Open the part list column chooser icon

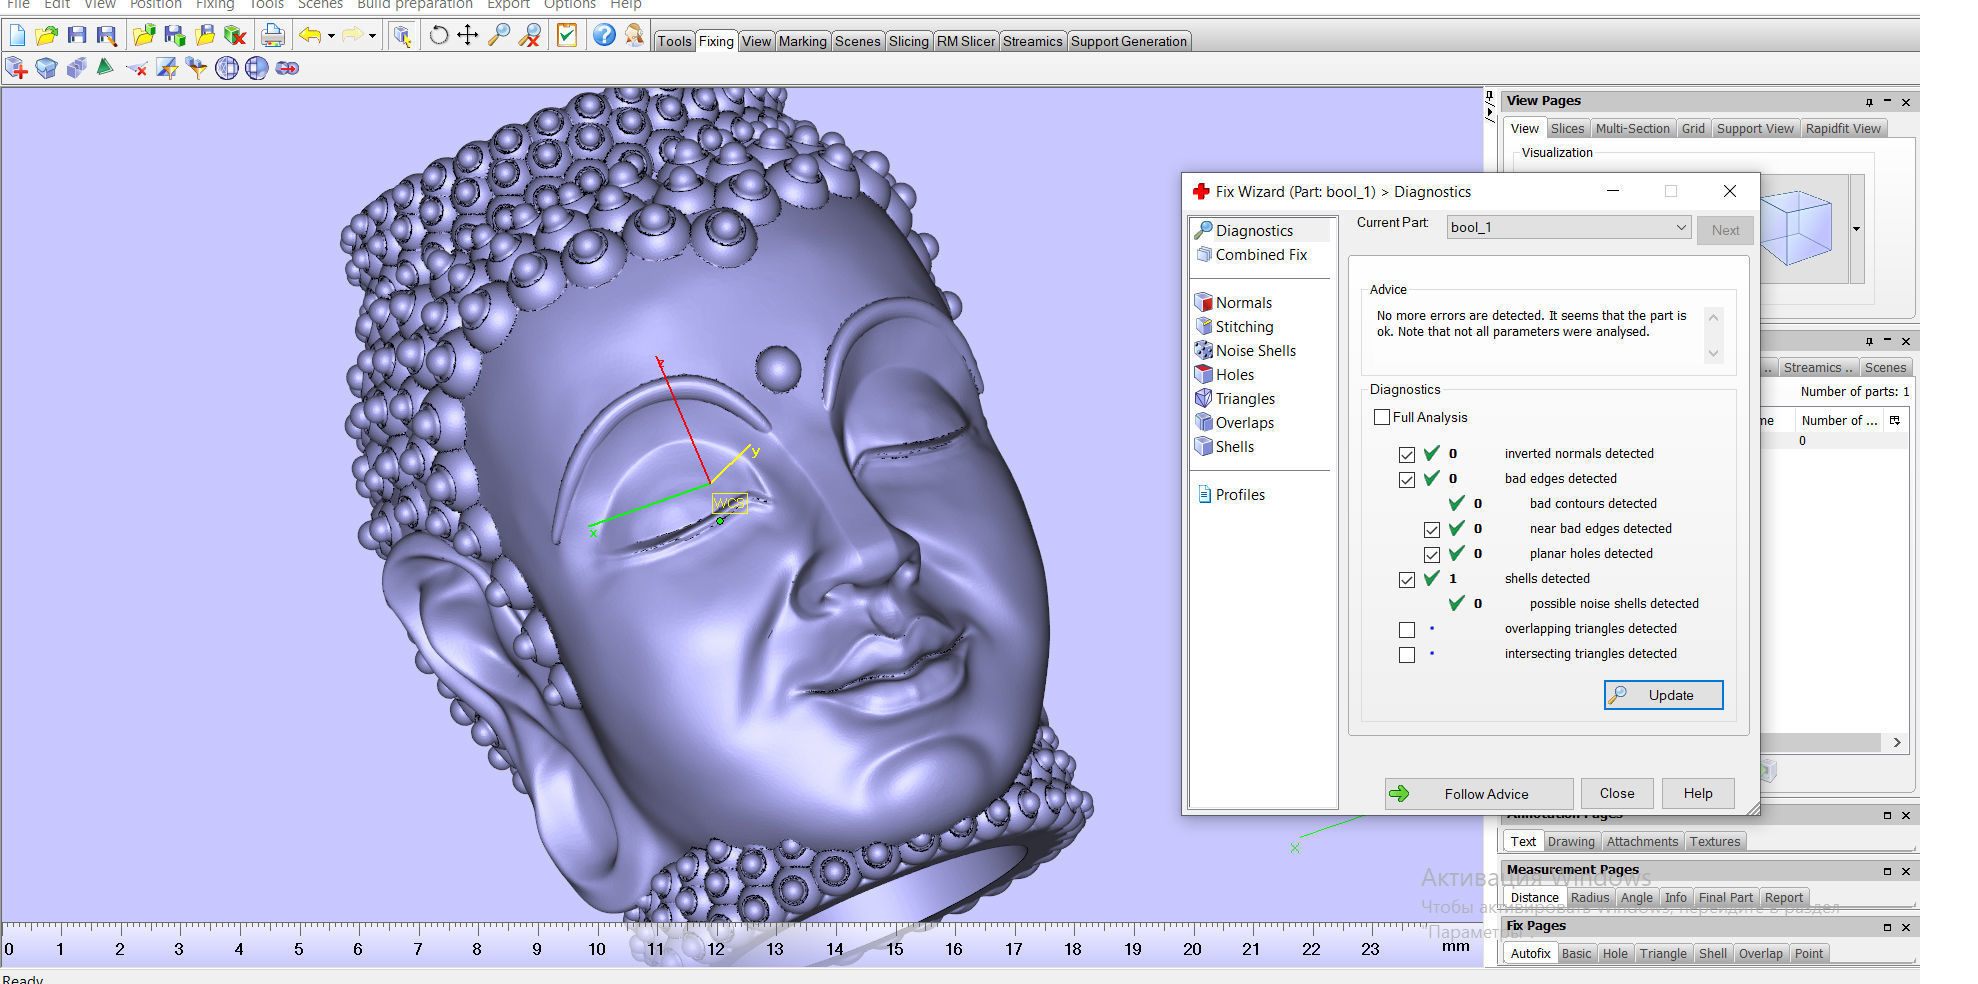pyautogui.click(x=1894, y=421)
